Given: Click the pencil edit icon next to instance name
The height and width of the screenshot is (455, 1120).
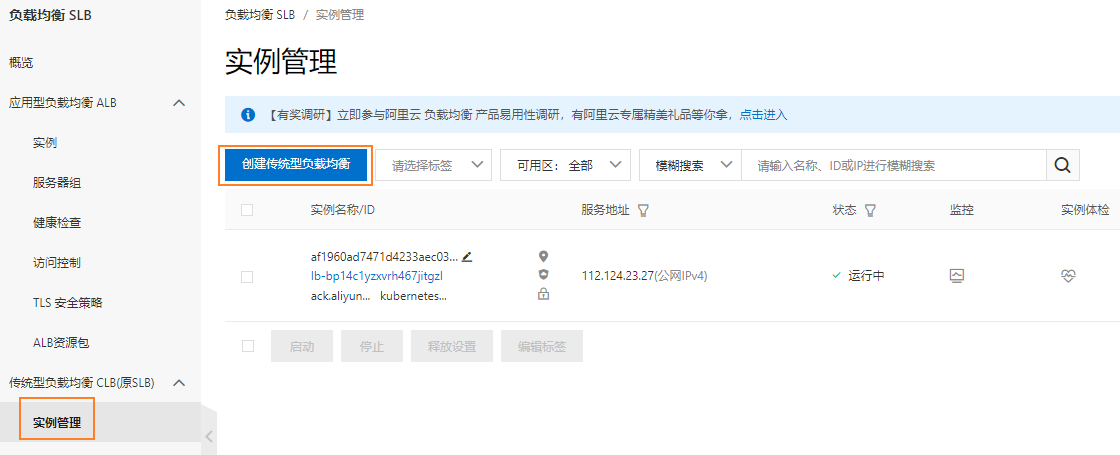Looking at the screenshot, I should point(467,256).
